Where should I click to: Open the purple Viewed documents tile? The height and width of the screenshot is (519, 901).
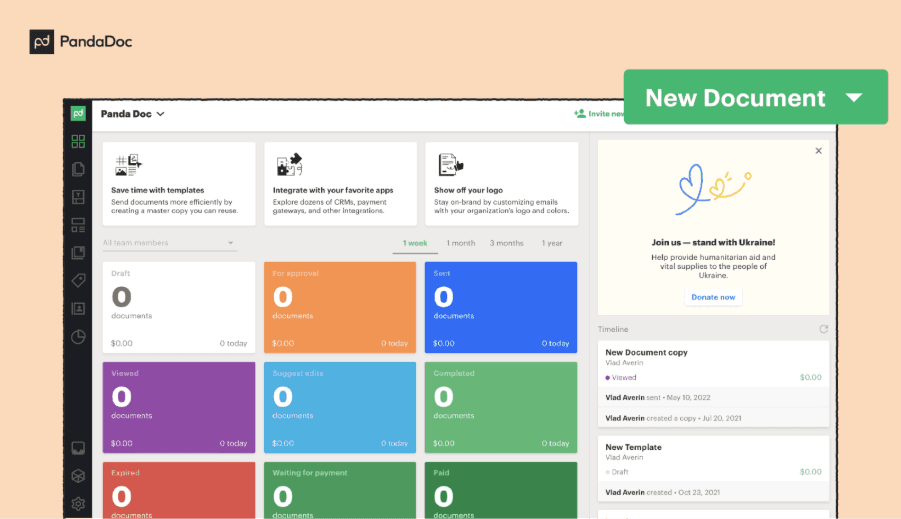[179, 407]
